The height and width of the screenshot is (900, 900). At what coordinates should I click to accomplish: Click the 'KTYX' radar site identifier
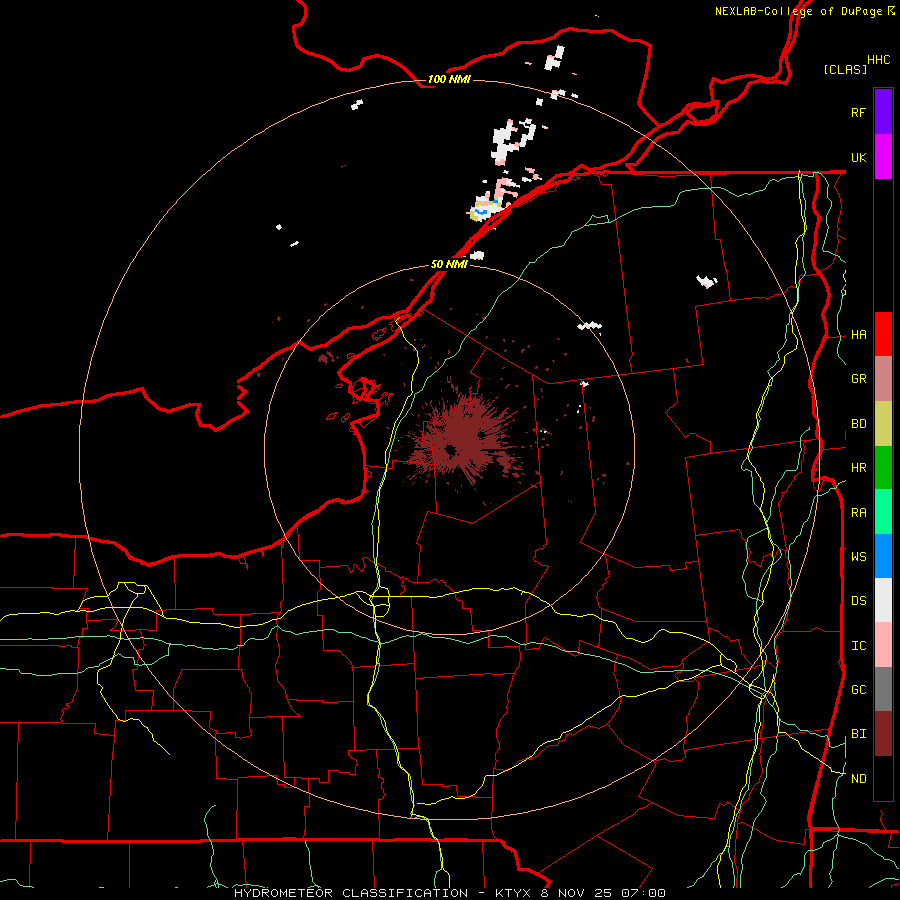coord(513,893)
